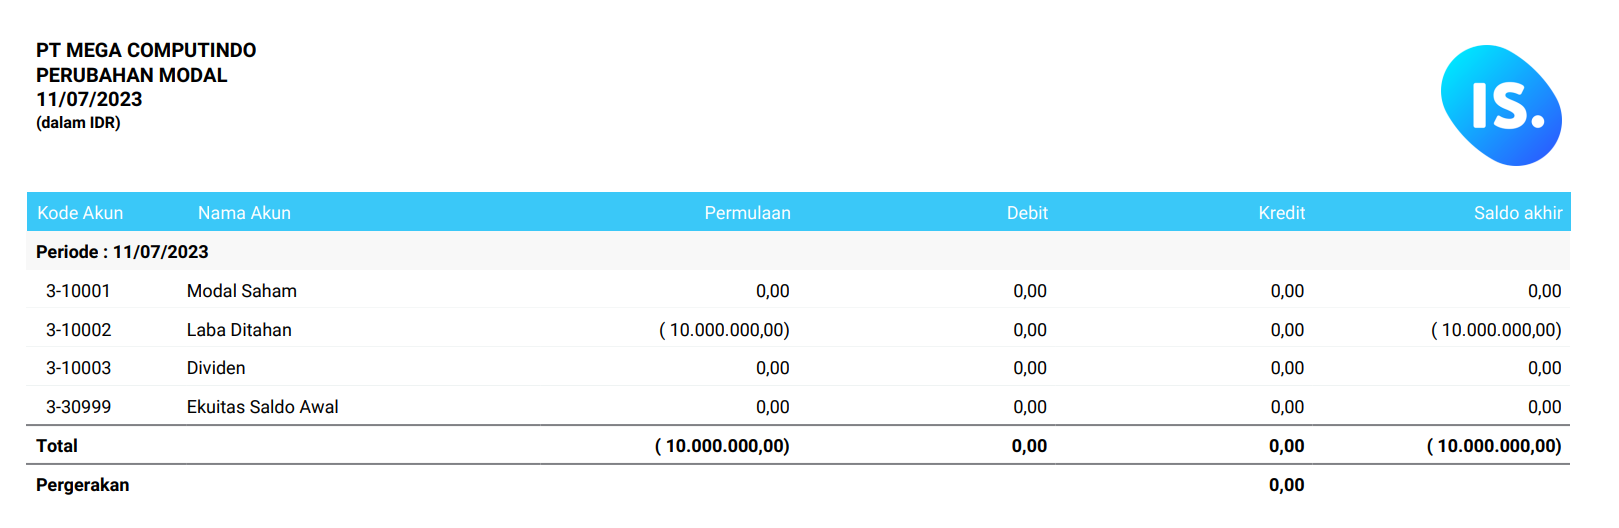Click the Pergerakan Kredit value 0,00

click(x=1287, y=485)
